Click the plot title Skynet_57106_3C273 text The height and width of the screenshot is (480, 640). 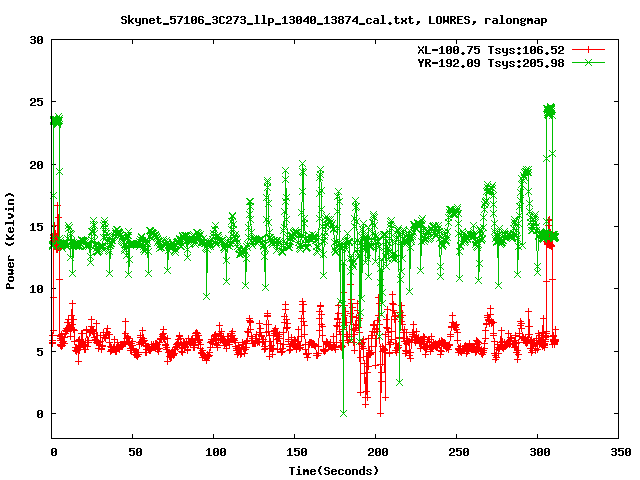click(x=333, y=20)
